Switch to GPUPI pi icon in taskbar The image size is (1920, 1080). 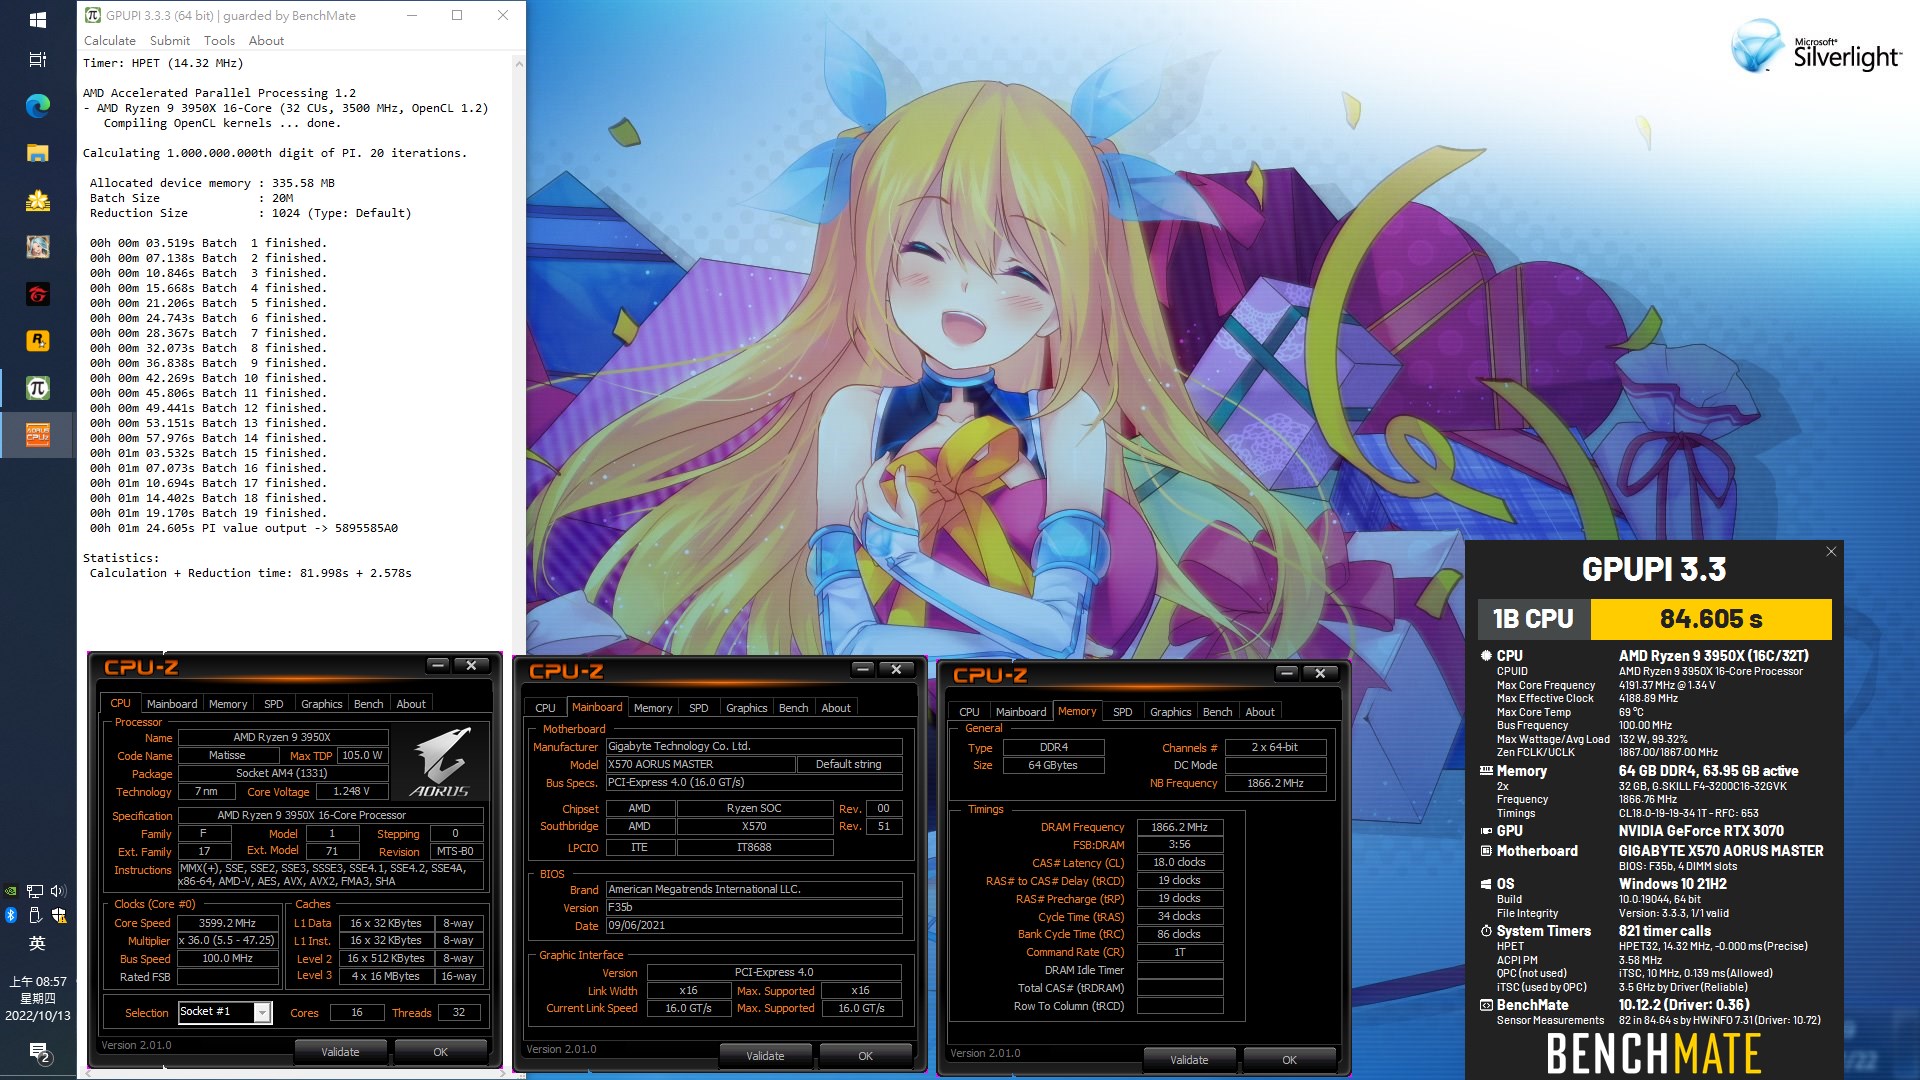pyautogui.click(x=37, y=388)
